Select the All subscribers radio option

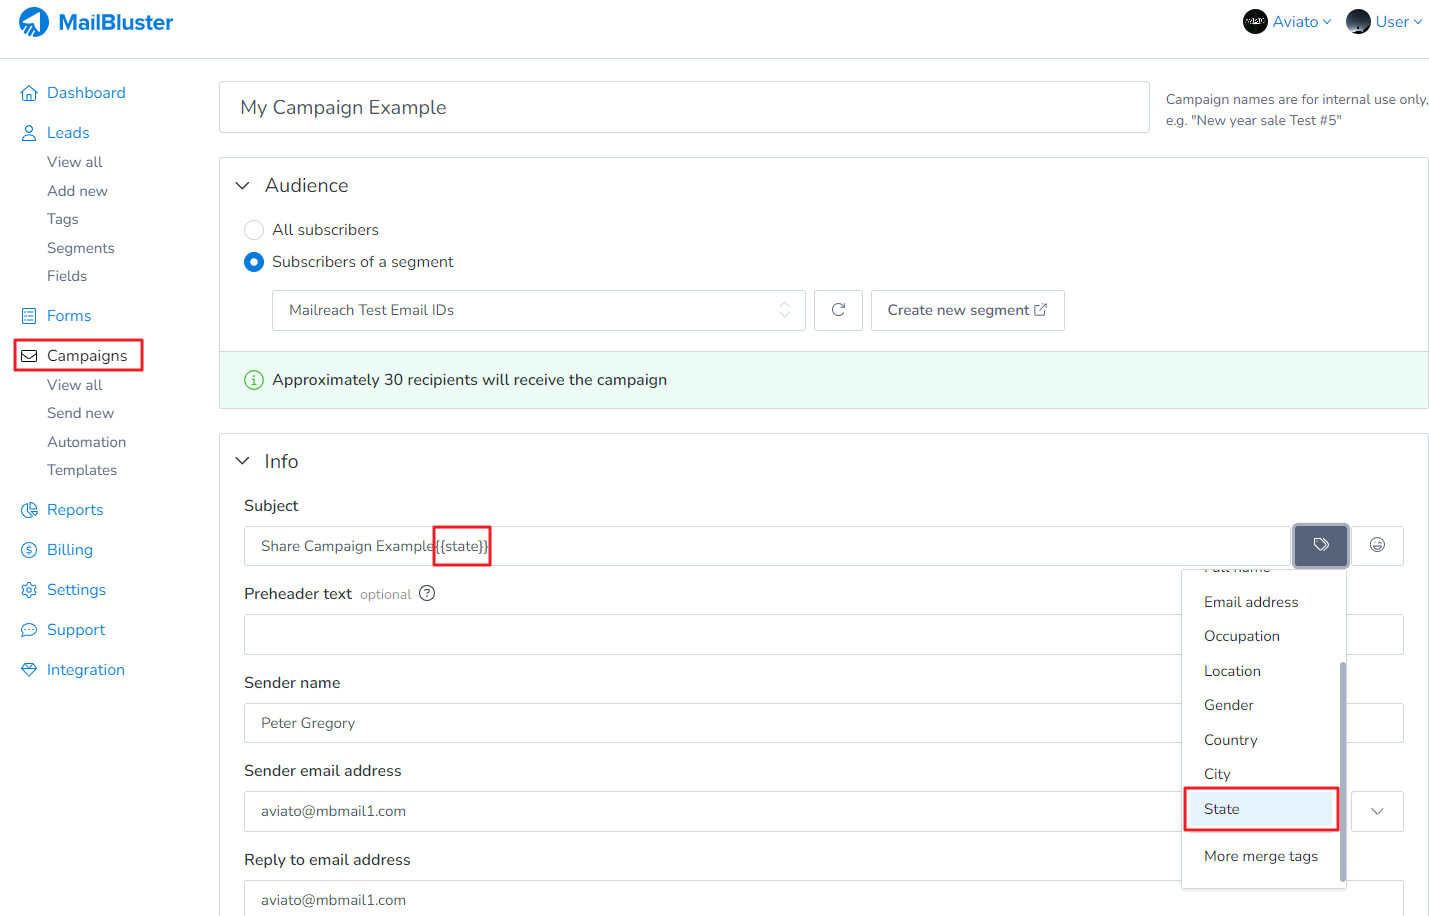coord(254,230)
